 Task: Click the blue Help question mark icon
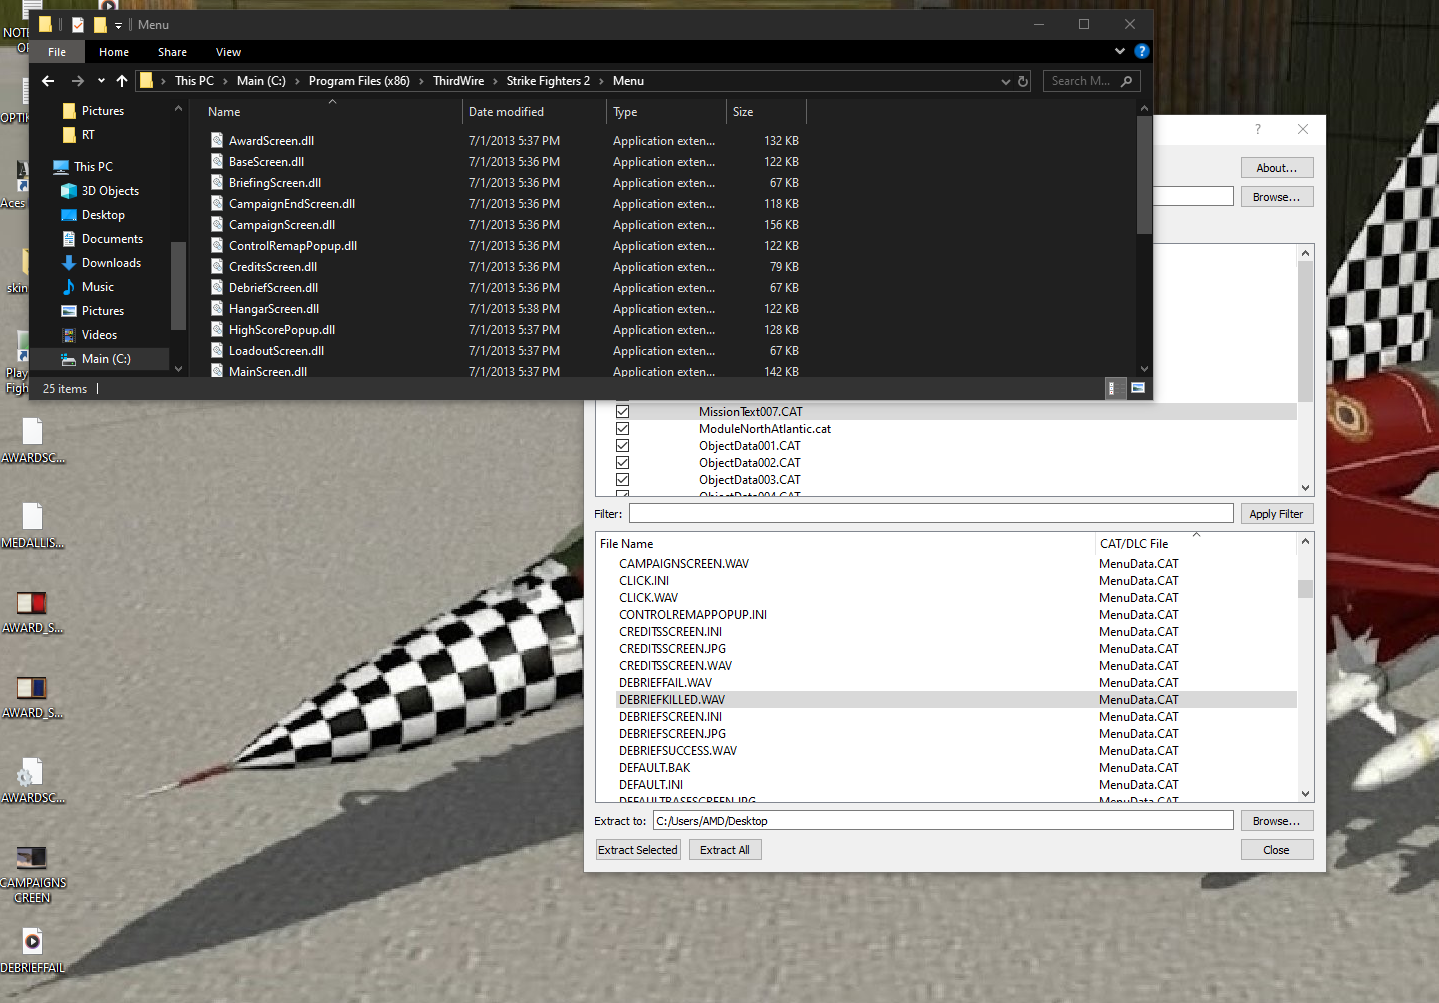(x=1141, y=51)
